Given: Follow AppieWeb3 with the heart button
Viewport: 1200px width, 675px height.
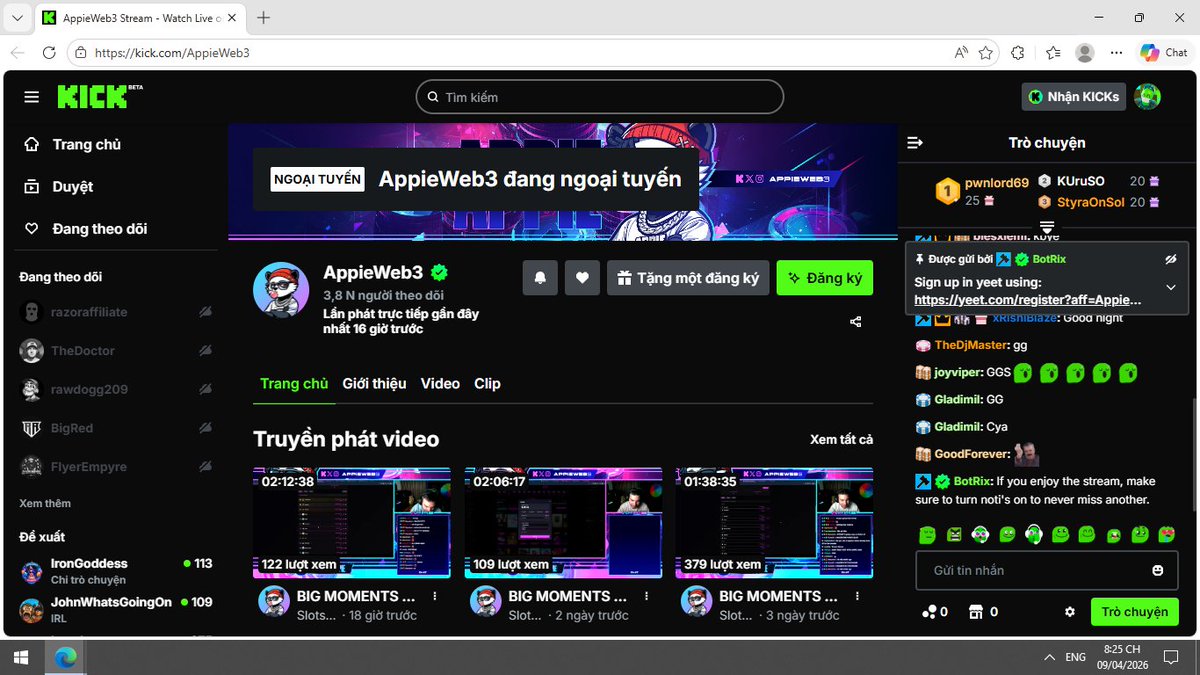Looking at the screenshot, I should click(x=582, y=278).
